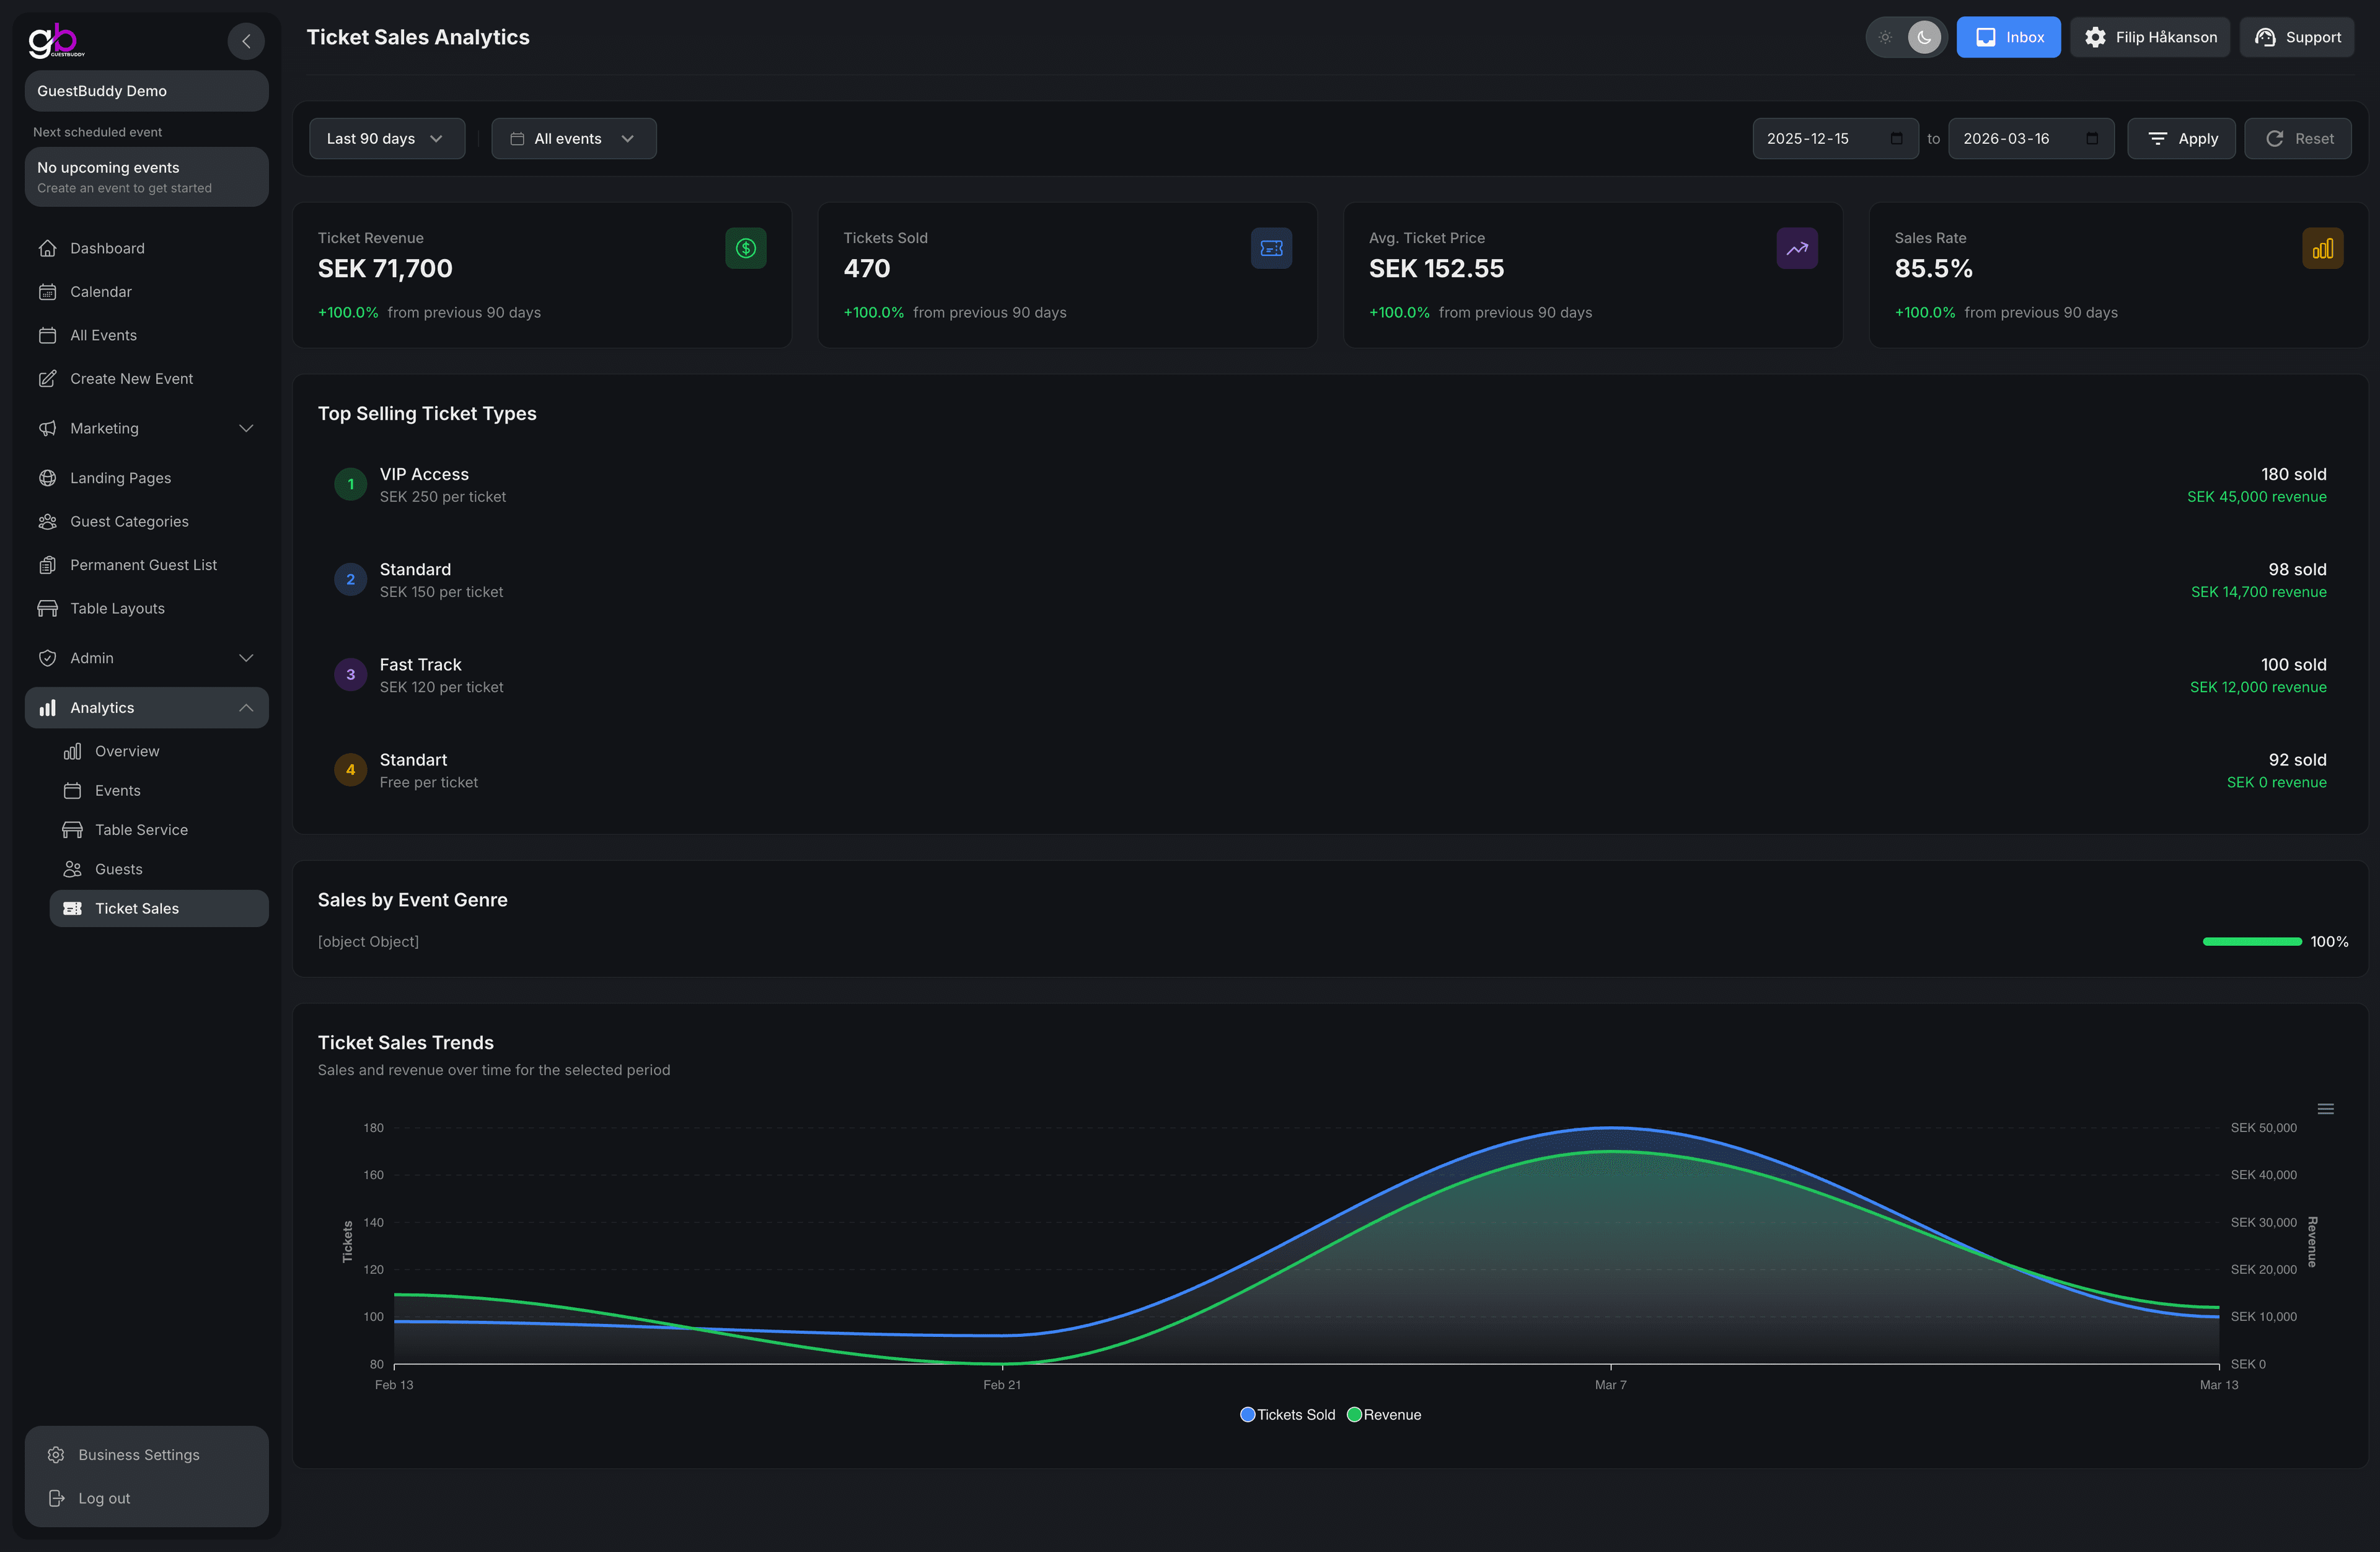Click the Ticket Revenue dollar icon
Viewport: 2380px width, 1552px height.
[745, 248]
